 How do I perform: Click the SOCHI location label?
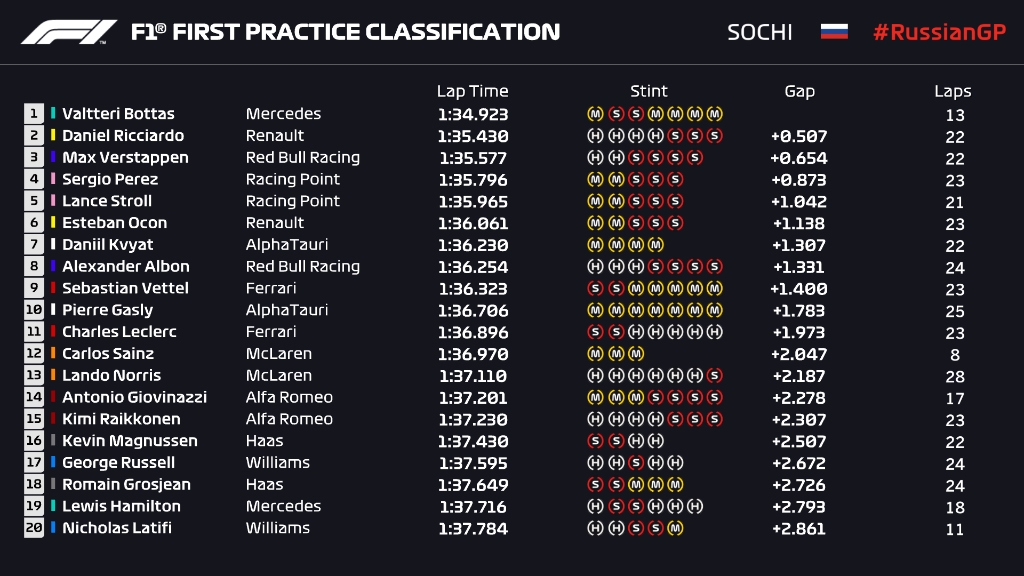[760, 32]
